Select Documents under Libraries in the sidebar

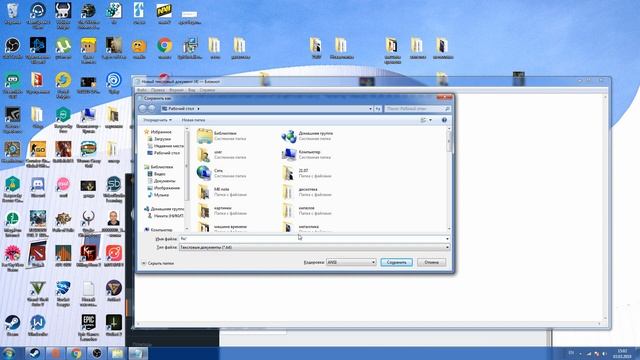click(x=161, y=181)
